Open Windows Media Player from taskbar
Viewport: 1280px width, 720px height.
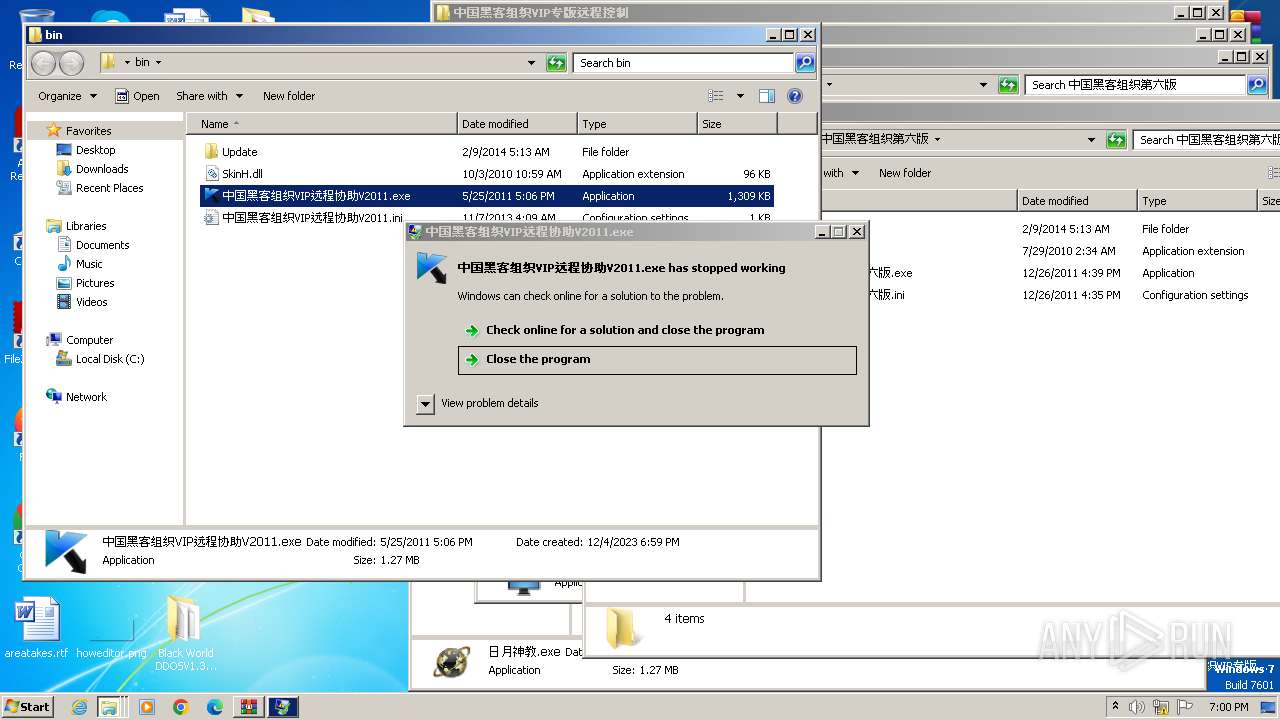click(x=147, y=707)
